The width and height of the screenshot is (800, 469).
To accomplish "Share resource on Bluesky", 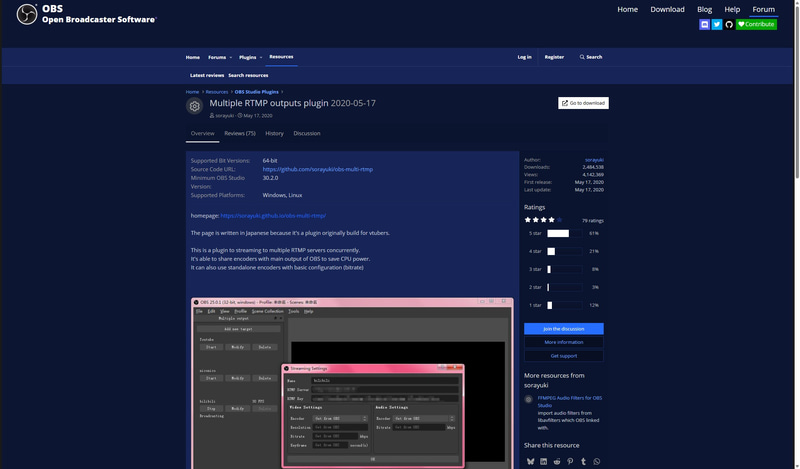I will [x=531, y=461].
